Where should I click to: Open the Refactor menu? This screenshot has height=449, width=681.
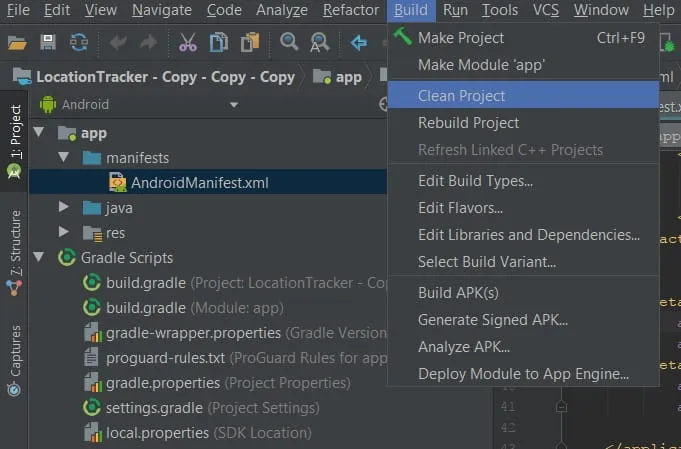pos(351,10)
